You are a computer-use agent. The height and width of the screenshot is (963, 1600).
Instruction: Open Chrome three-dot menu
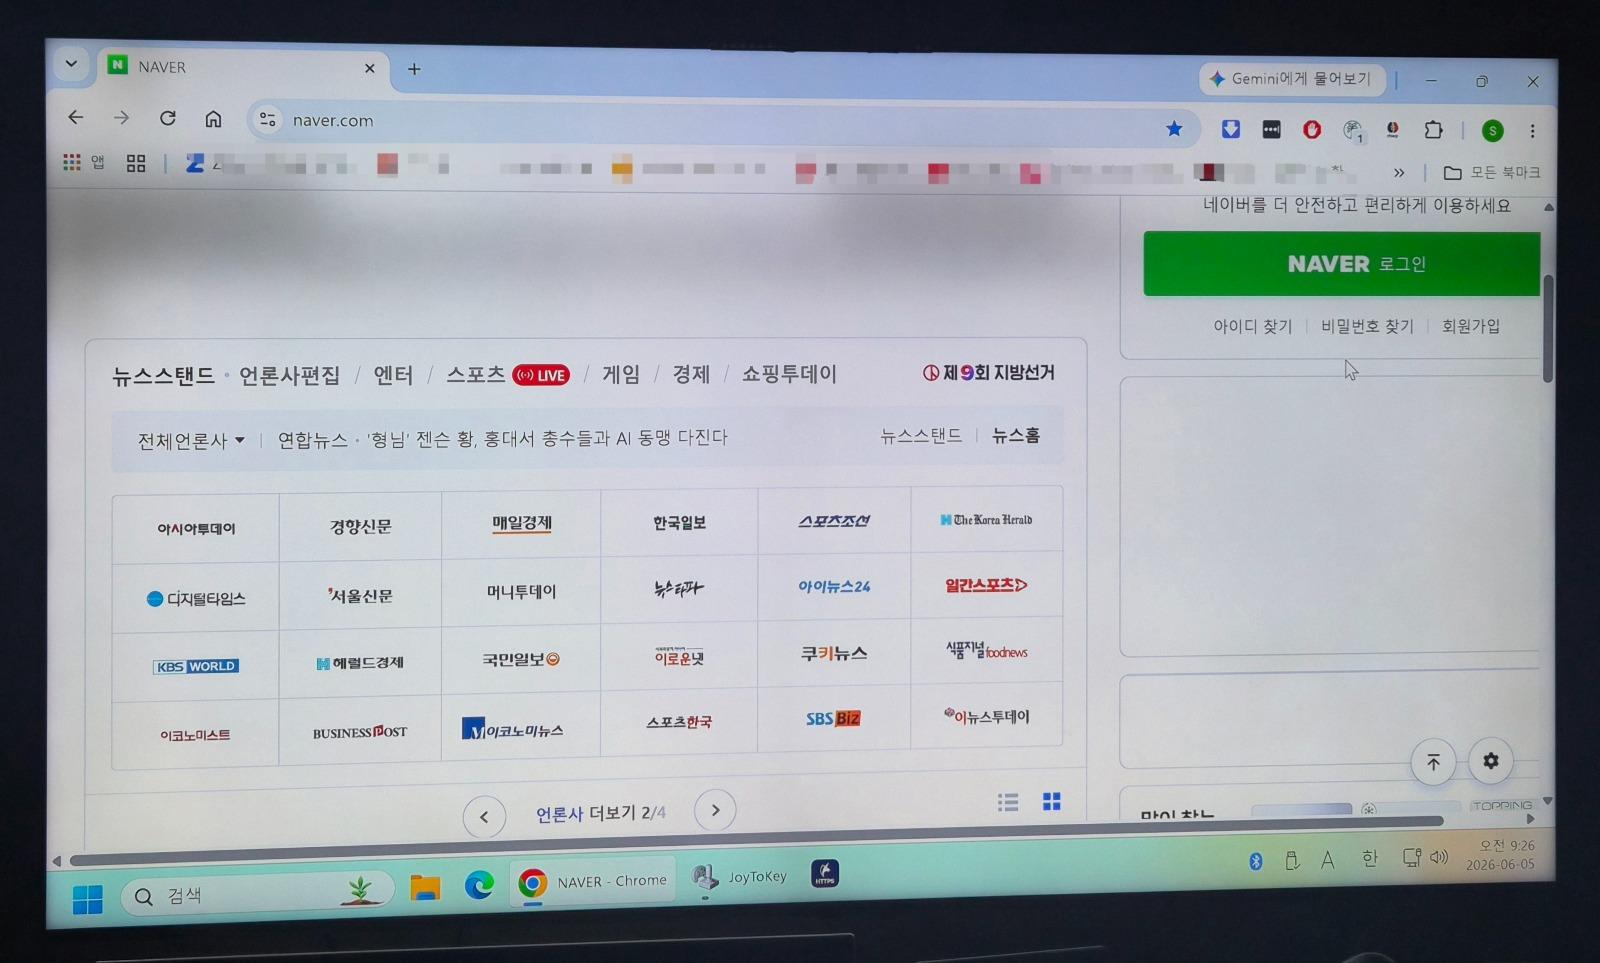click(x=1532, y=131)
